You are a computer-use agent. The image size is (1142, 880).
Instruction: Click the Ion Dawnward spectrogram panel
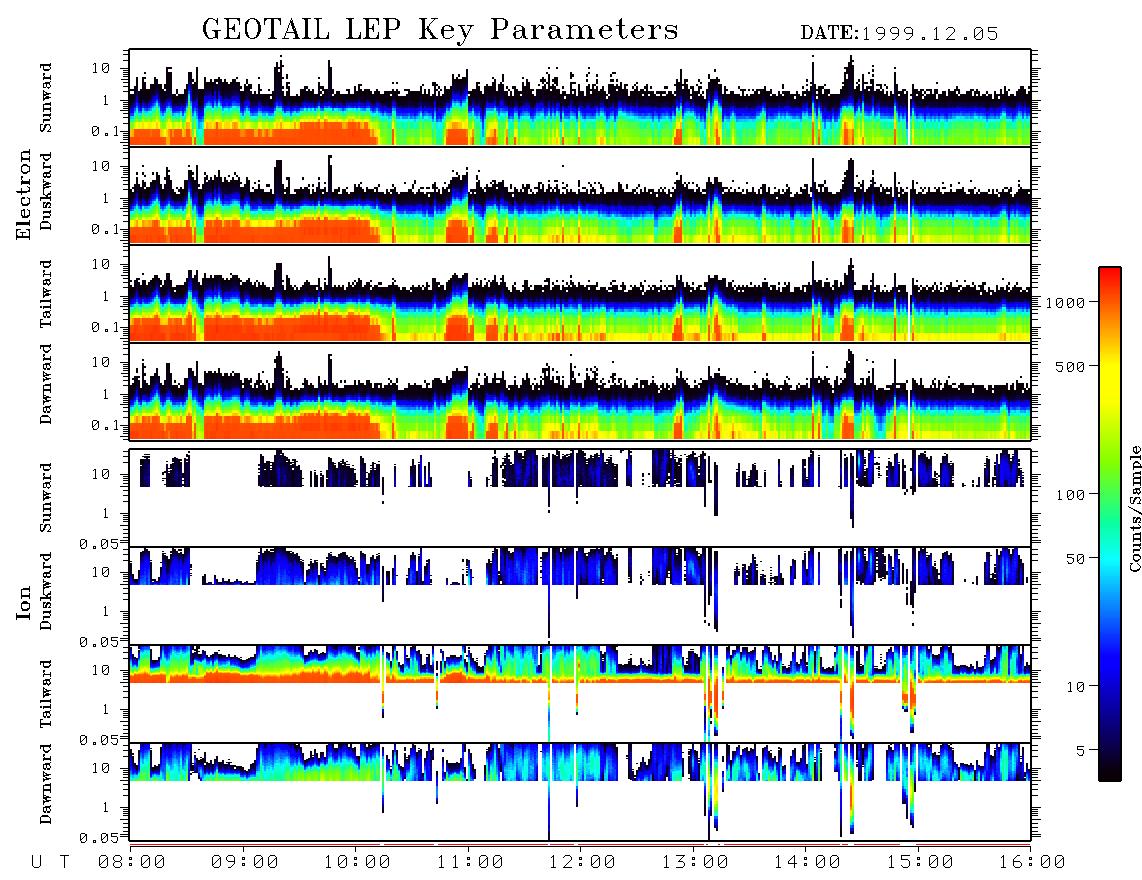click(580, 792)
